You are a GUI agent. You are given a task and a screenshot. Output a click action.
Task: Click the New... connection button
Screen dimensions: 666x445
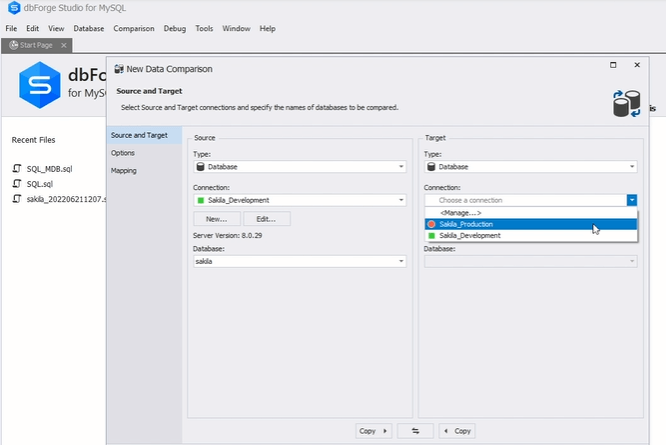pos(217,219)
